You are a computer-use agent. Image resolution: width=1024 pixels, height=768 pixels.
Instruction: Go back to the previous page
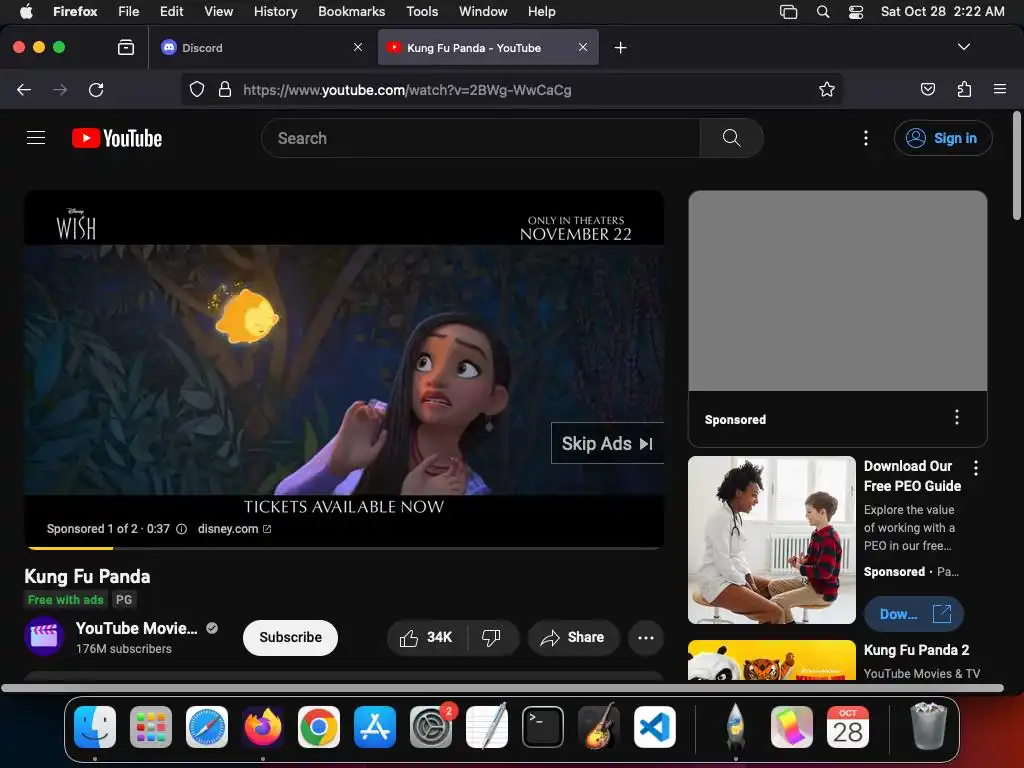click(x=24, y=89)
